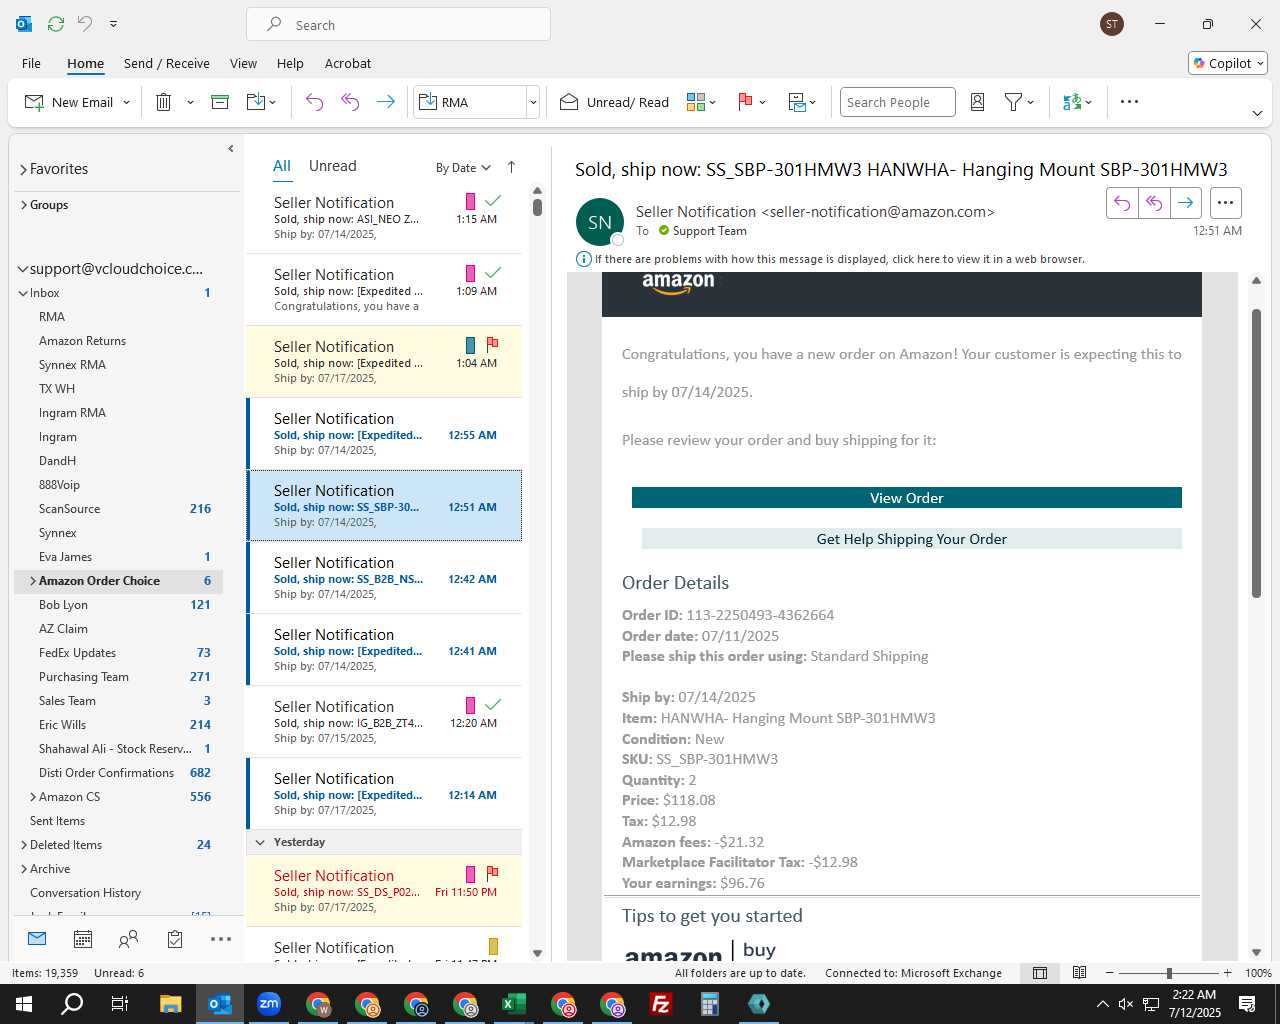The height and width of the screenshot is (1024, 1280).
Task: Switch to Calendar view in navigation bar
Action: coord(83,939)
